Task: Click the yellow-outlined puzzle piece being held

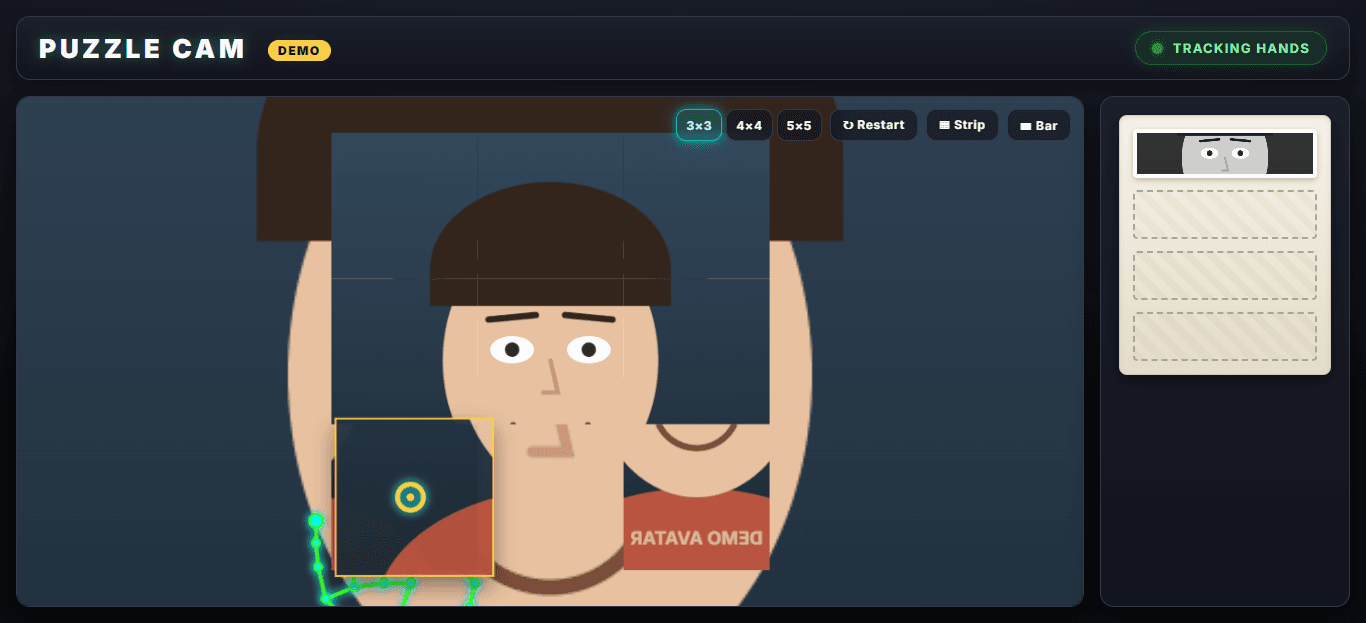Action: [x=414, y=497]
